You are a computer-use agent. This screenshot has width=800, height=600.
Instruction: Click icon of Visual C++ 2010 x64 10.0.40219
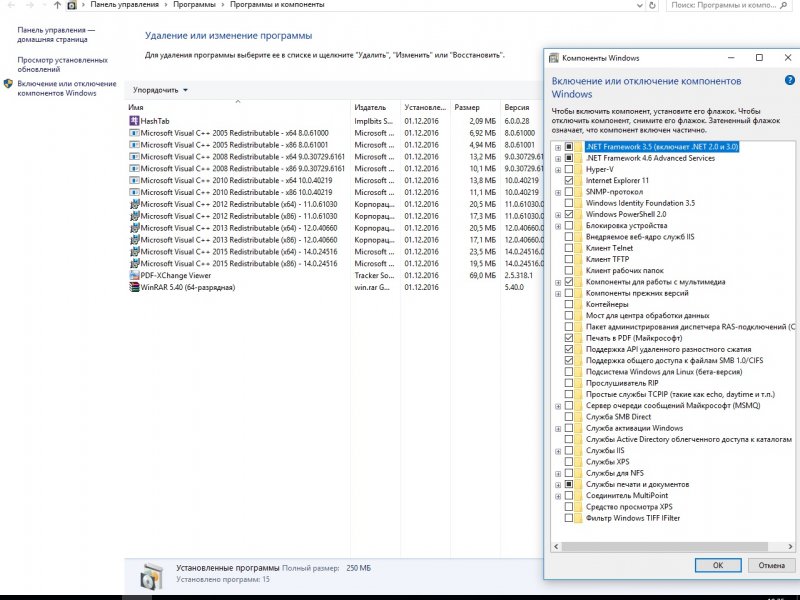tap(134, 180)
